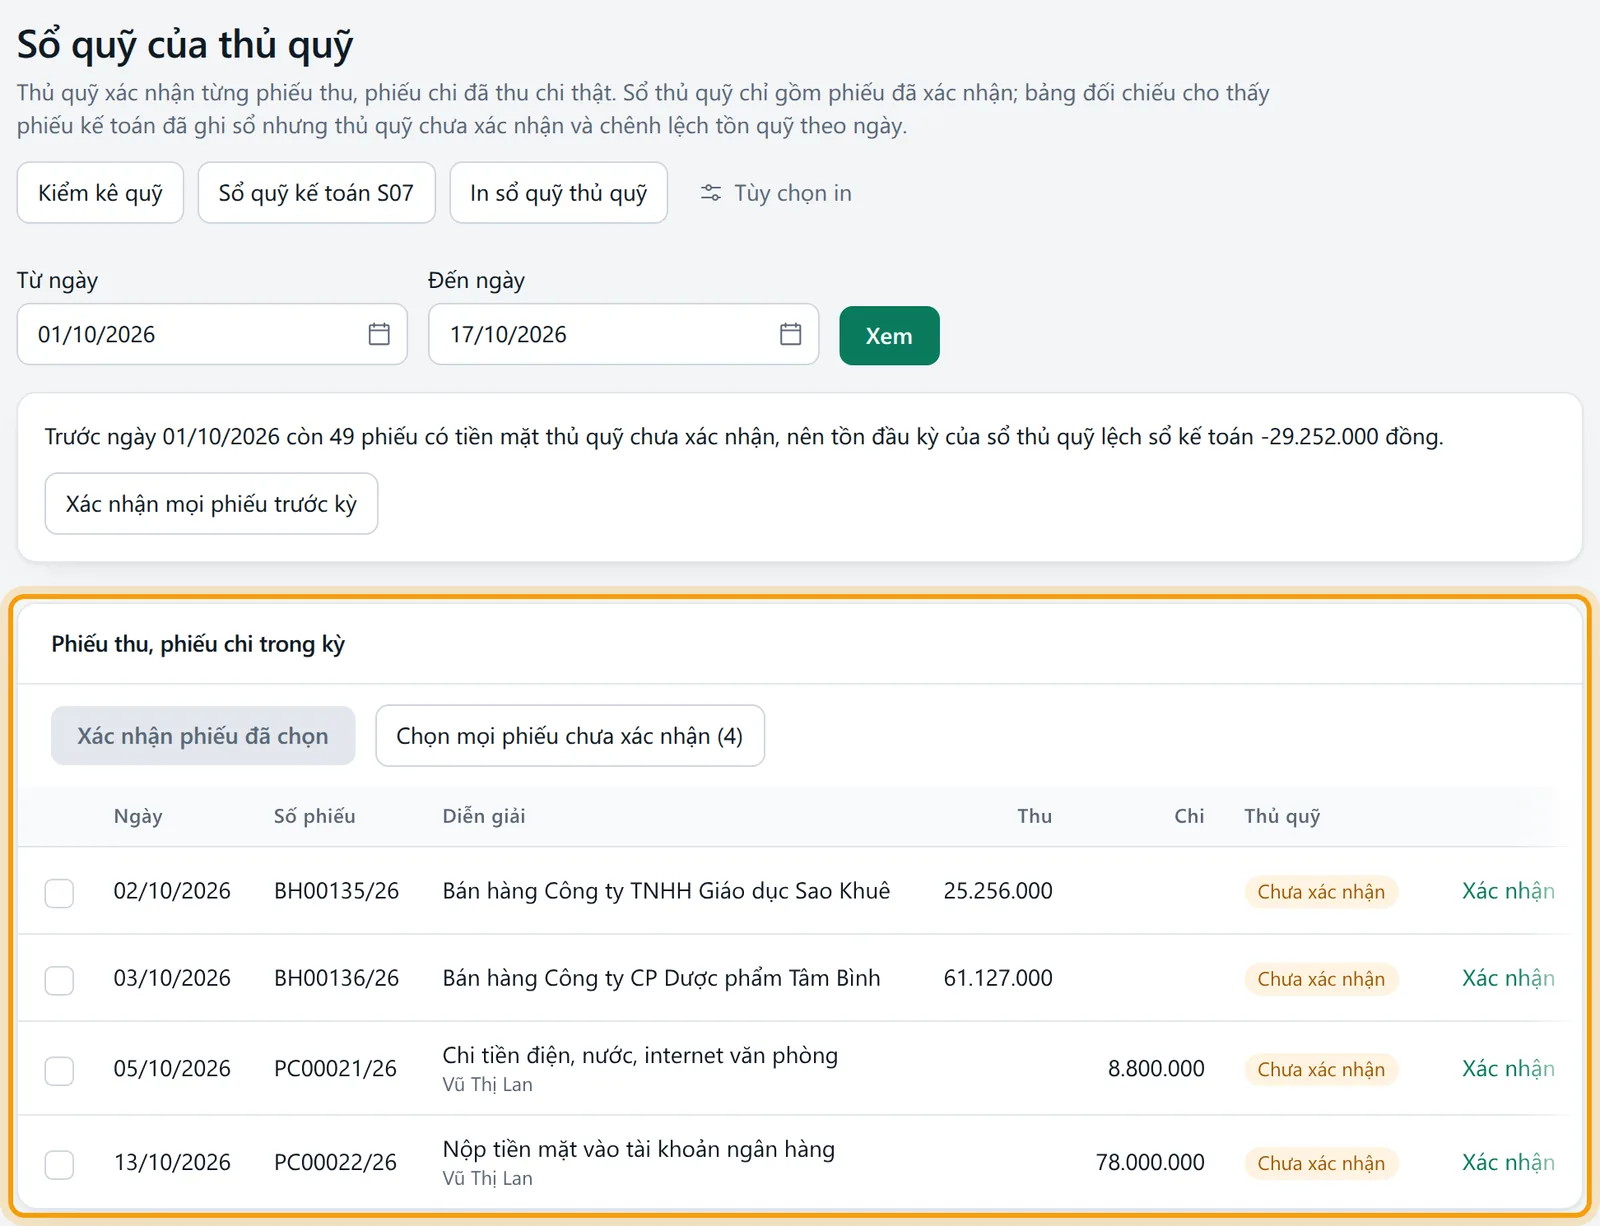The height and width of the screenshot is (1226, 1600).
Task: Click the green Xem button
Action: (x=889, y=336)
